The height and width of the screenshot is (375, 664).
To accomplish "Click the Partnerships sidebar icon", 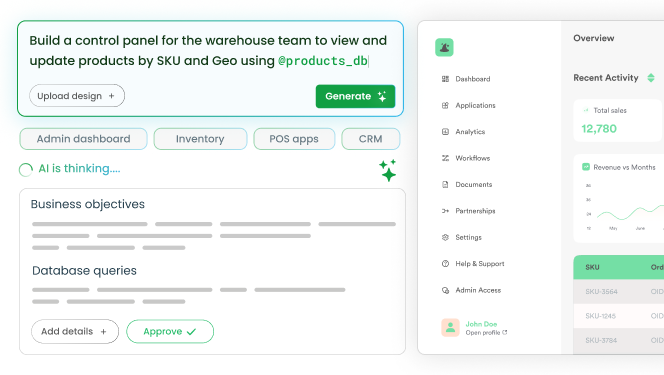I will 445,211.
